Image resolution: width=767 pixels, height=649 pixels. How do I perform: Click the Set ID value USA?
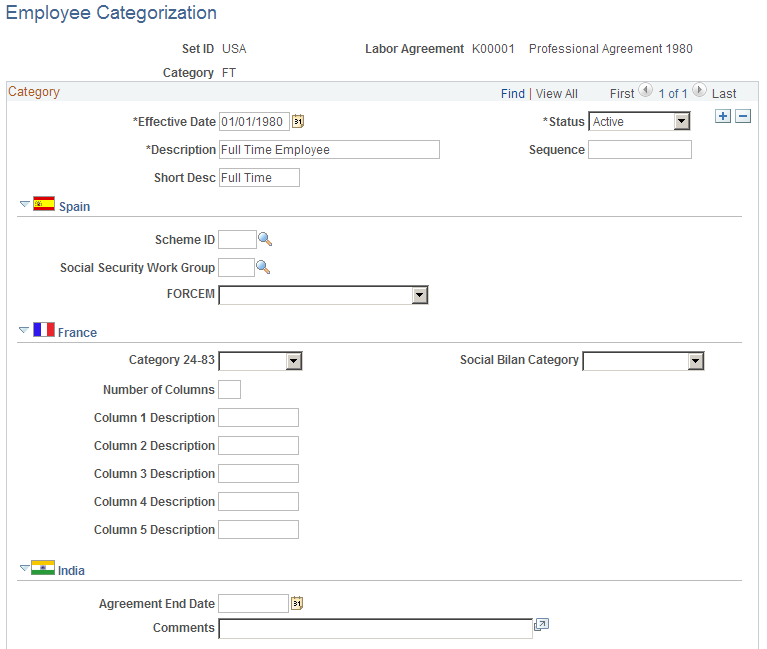pos(234,49)
